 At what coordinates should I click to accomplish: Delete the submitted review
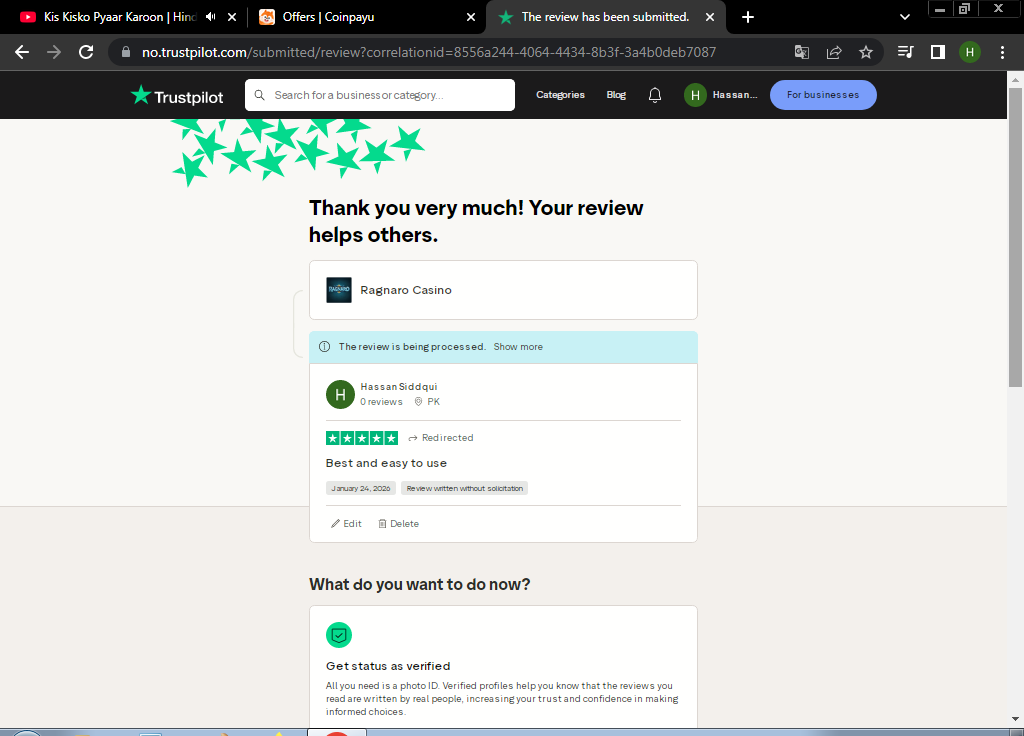pos(398,524)
